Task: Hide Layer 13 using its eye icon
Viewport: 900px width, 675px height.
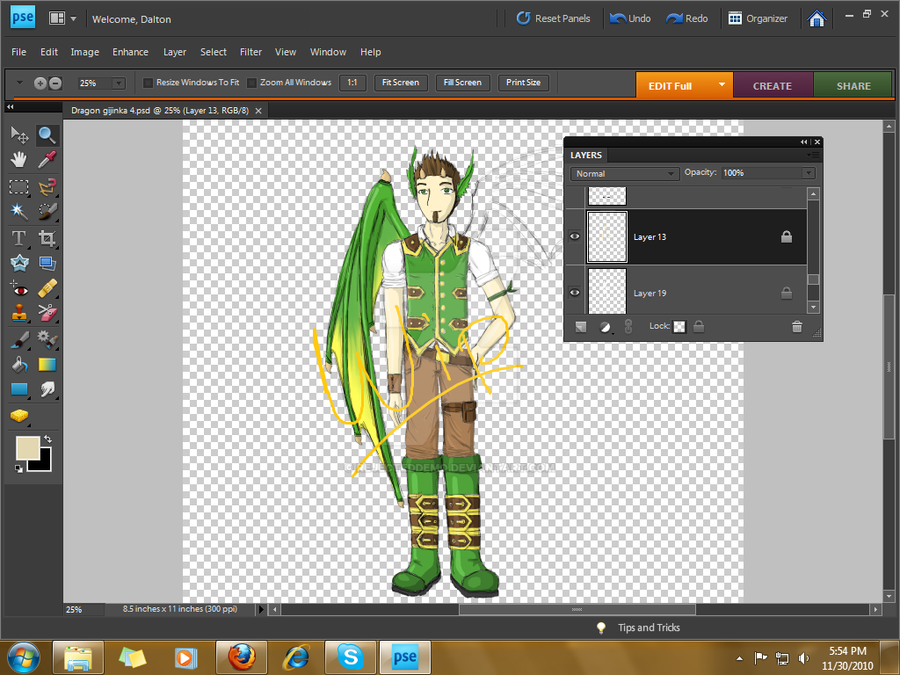Action: click(x=574, y=236)
